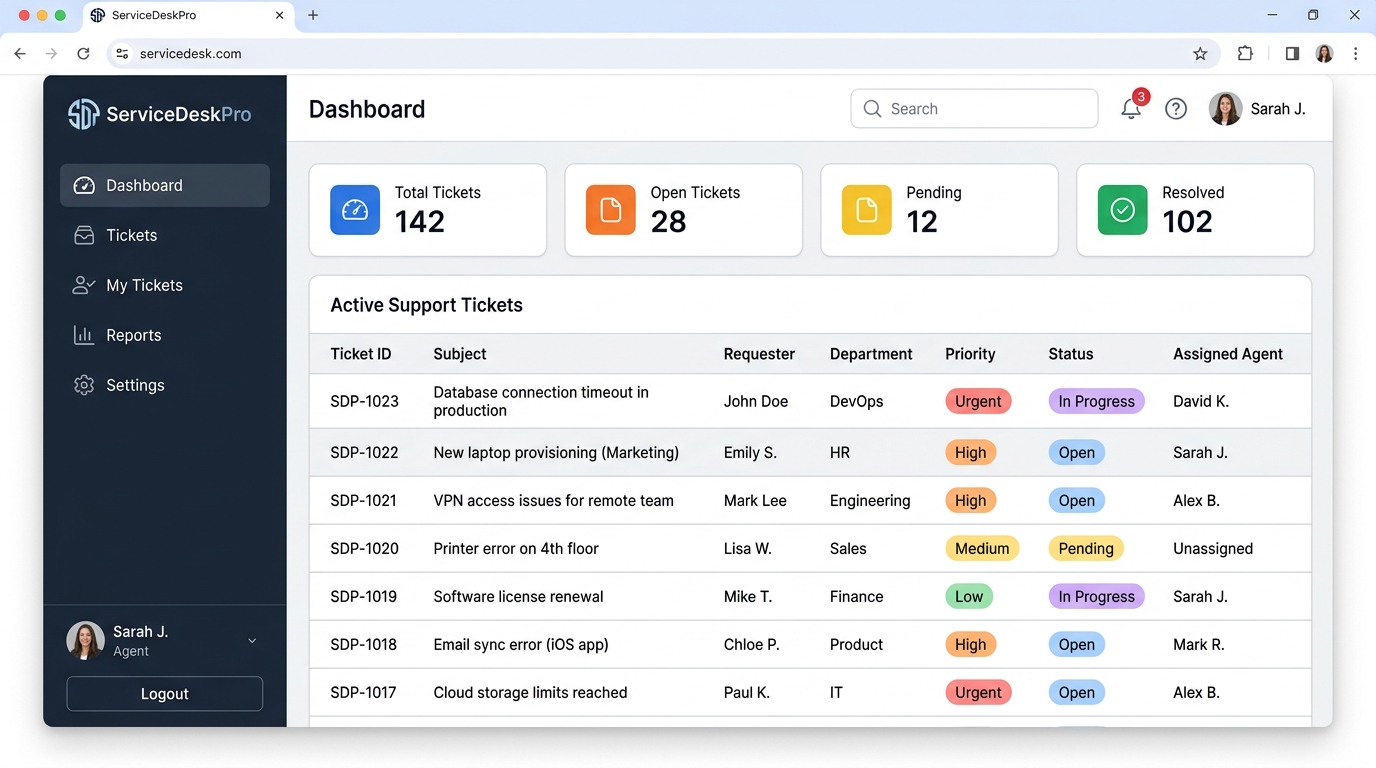Viewport: 1376px width, 768px height.
Task: Open the help question mark icon
Action: point(1176,109)
